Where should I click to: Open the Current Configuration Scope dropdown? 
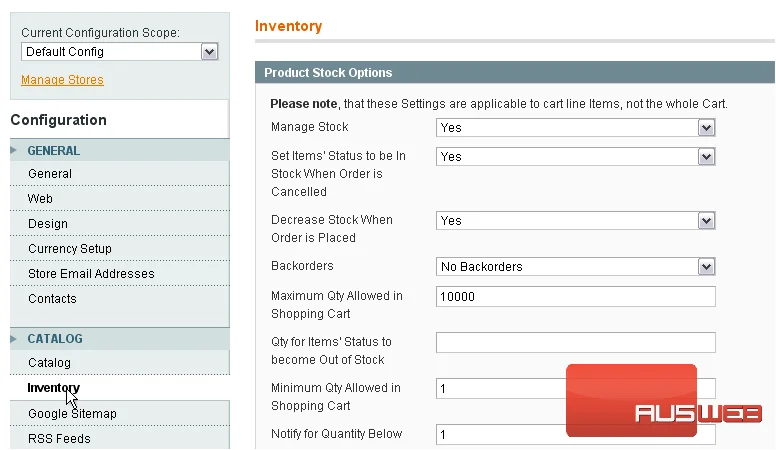pos(120,51)
